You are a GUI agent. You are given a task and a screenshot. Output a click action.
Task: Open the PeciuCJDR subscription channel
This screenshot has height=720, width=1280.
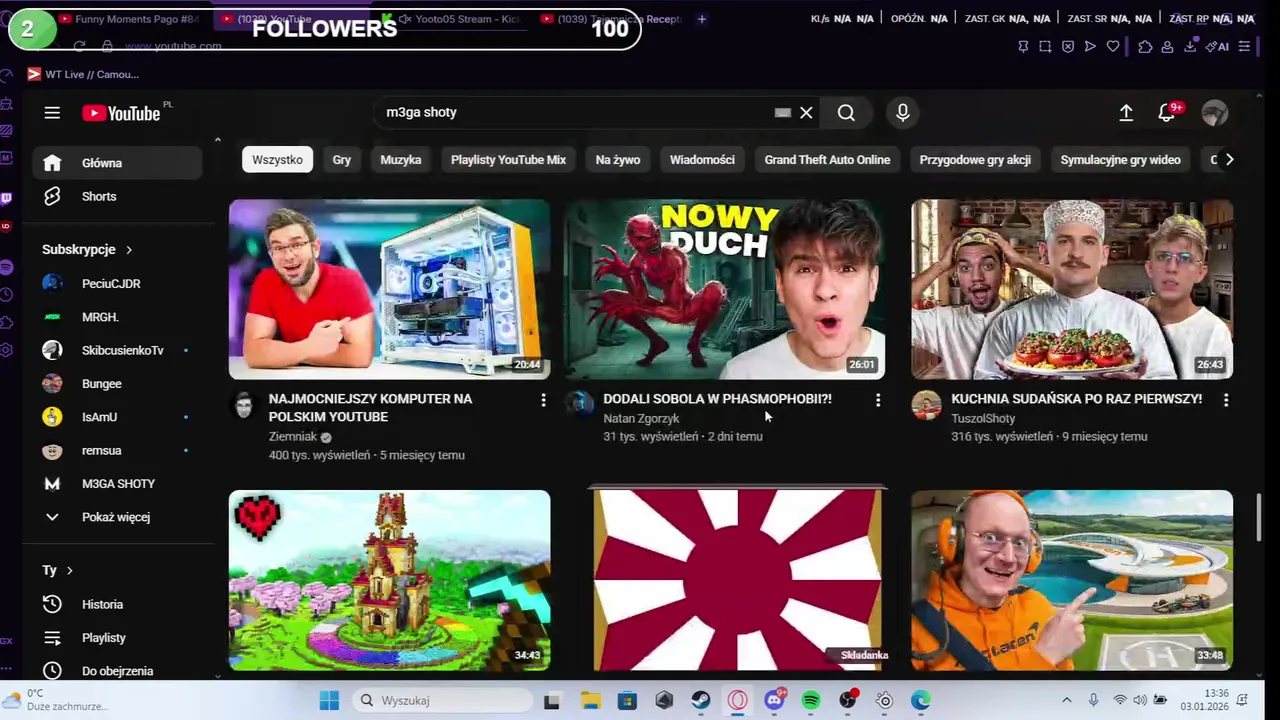tap(118, 283)
